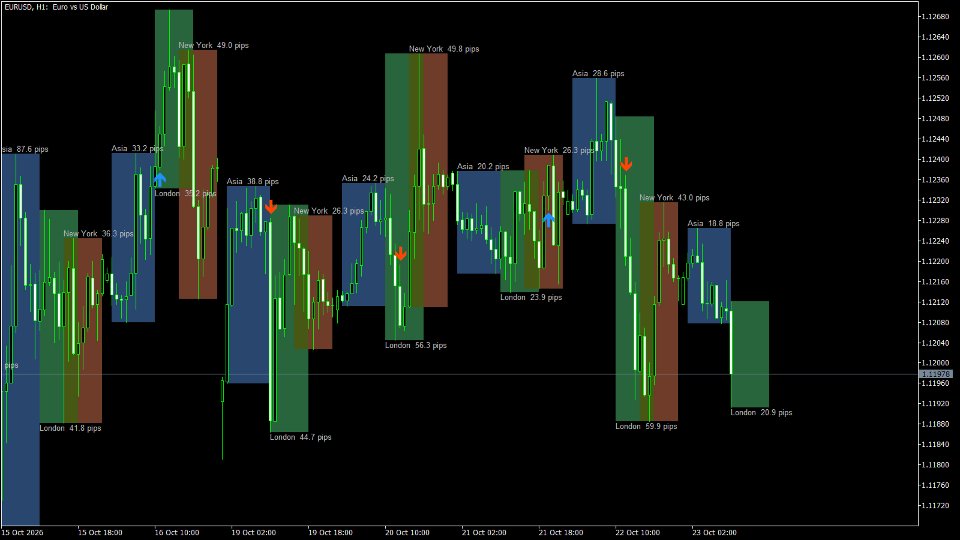Select the blue up arrow in London 23.9 pips session
The width and height of the screenshot is (960, 540).
point(549,219)
